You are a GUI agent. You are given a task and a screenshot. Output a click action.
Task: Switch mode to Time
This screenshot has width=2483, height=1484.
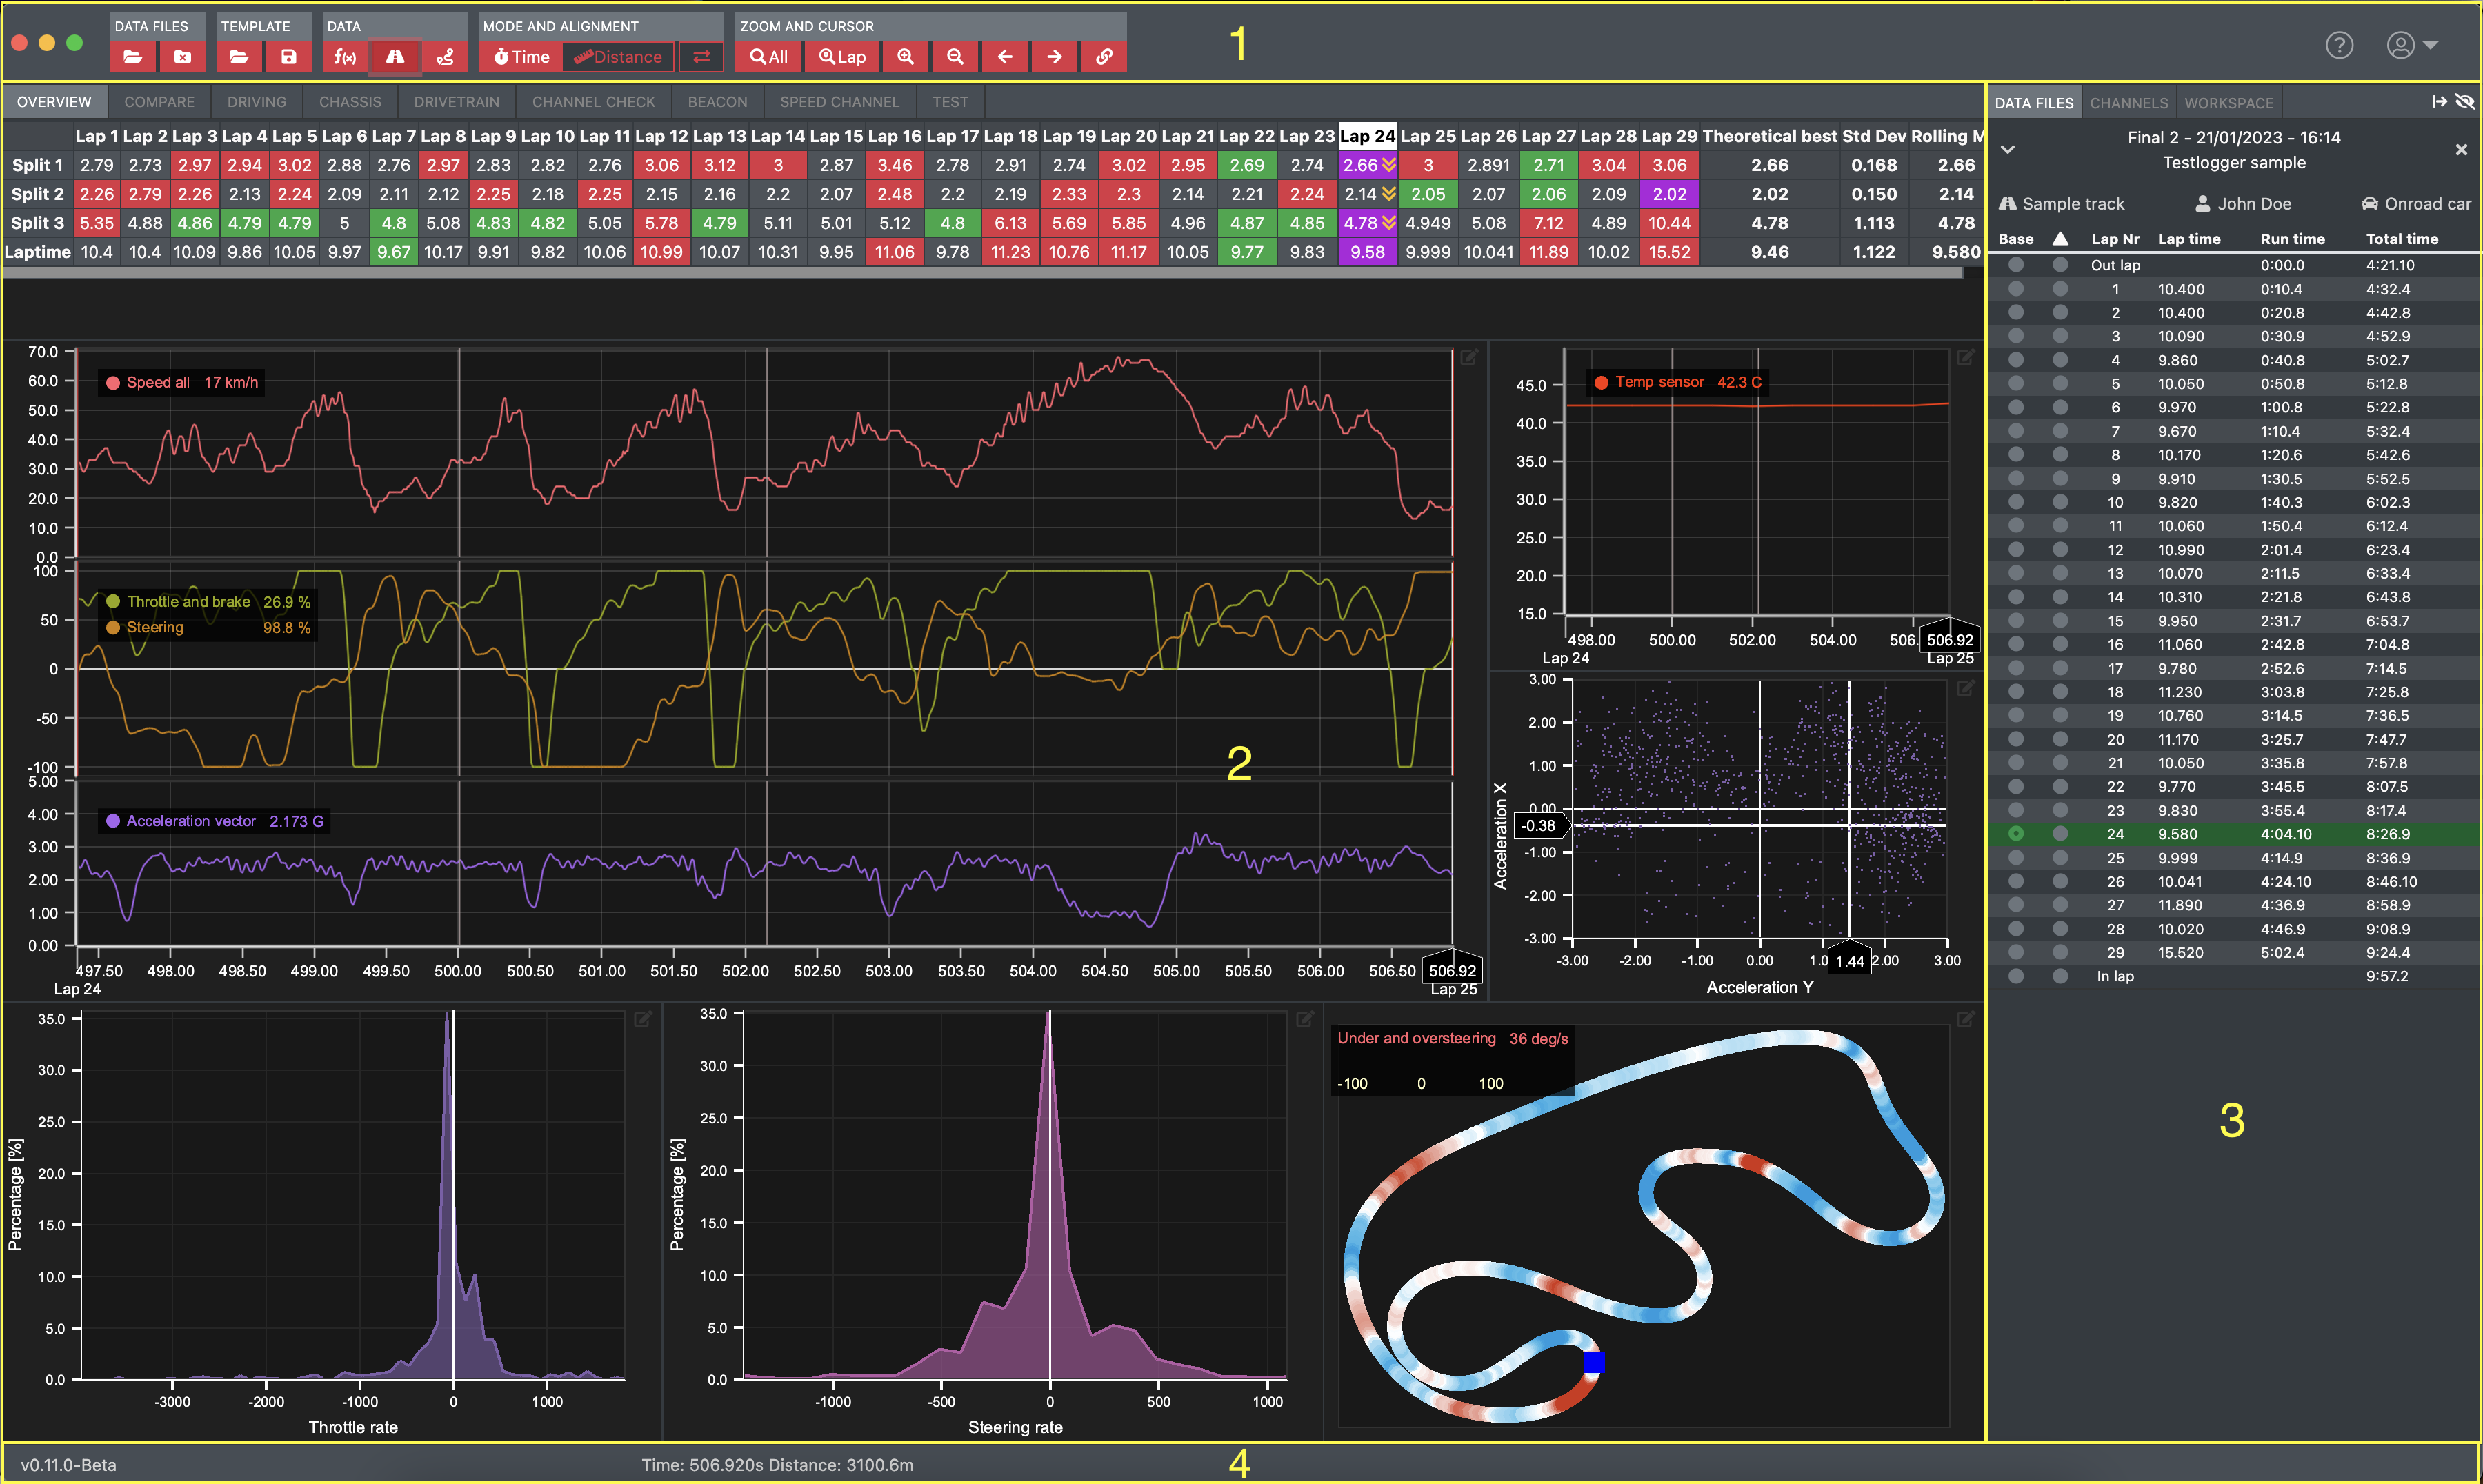[521, 57]
